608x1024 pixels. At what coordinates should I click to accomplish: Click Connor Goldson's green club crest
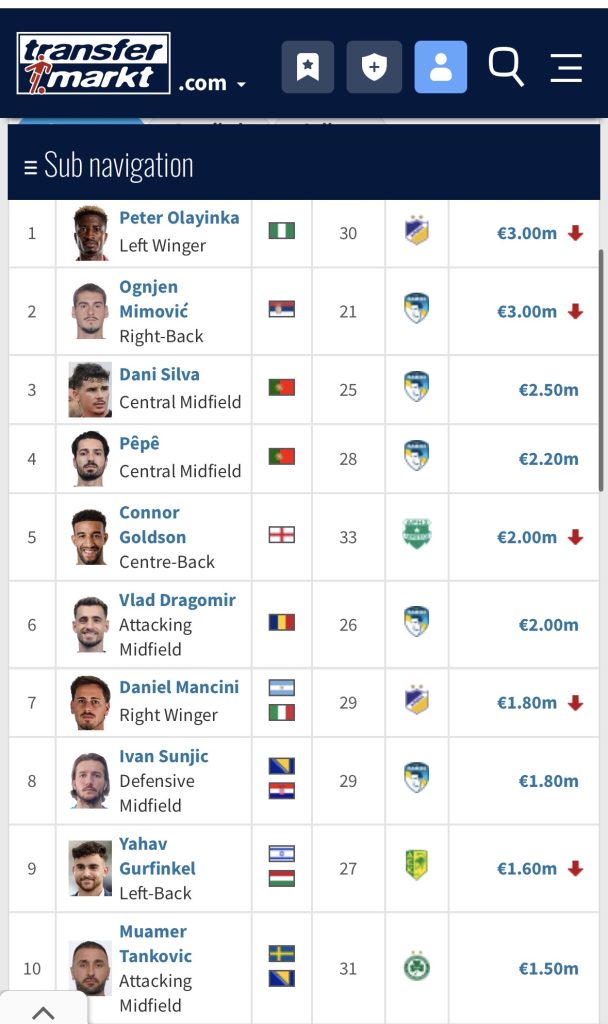[x=416, y=535]
